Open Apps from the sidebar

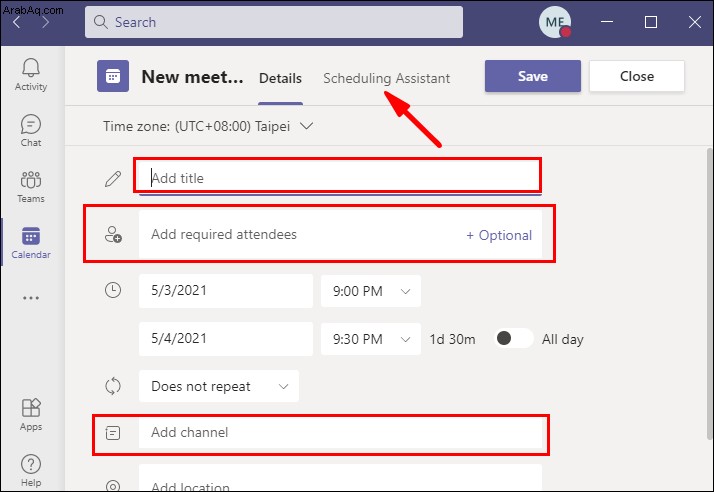point(31,415)
